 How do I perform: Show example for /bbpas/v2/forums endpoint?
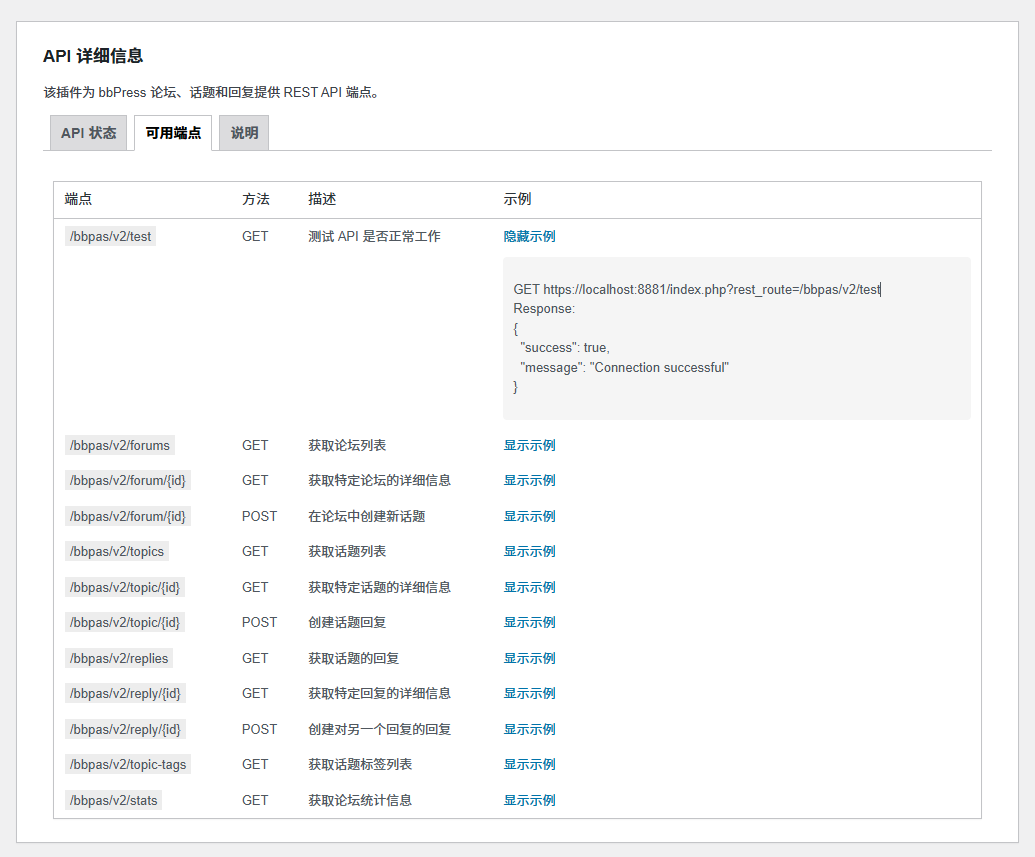[x=529, y=446]
